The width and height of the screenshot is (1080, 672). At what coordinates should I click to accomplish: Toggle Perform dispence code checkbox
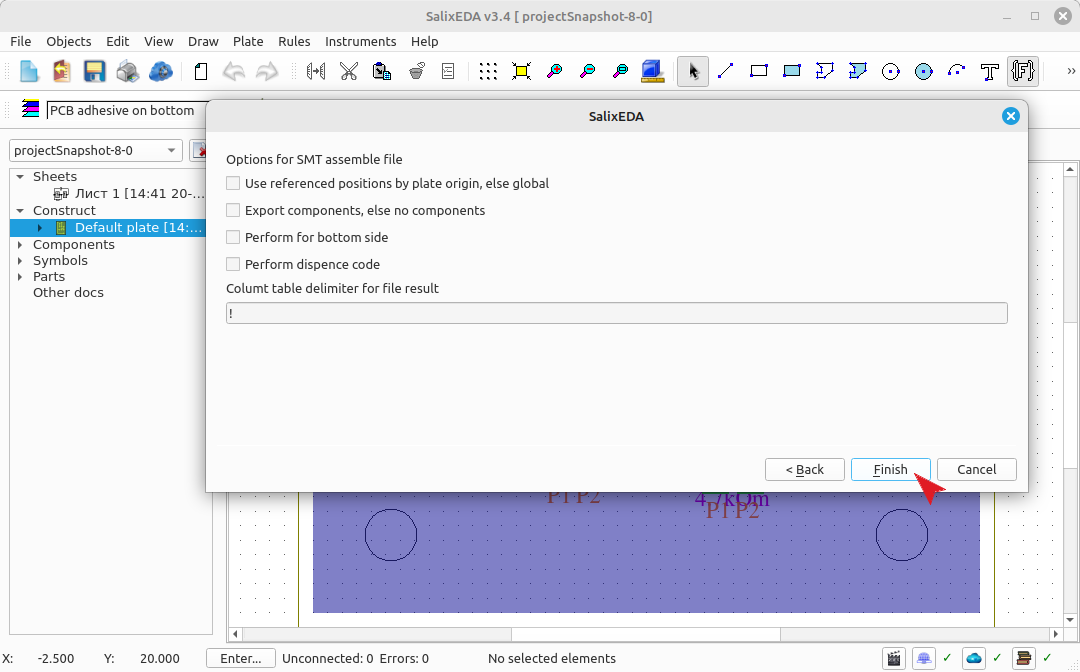[x=233, y=264]
